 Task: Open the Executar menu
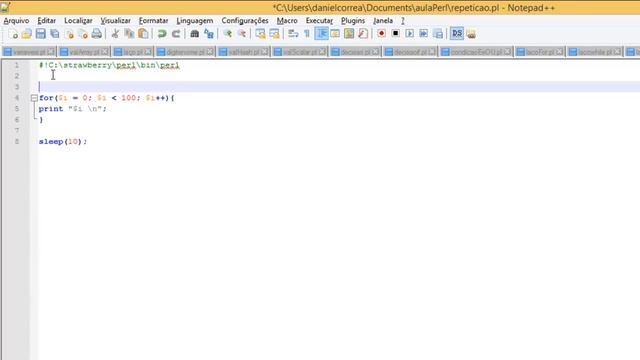tap(319, 20)
